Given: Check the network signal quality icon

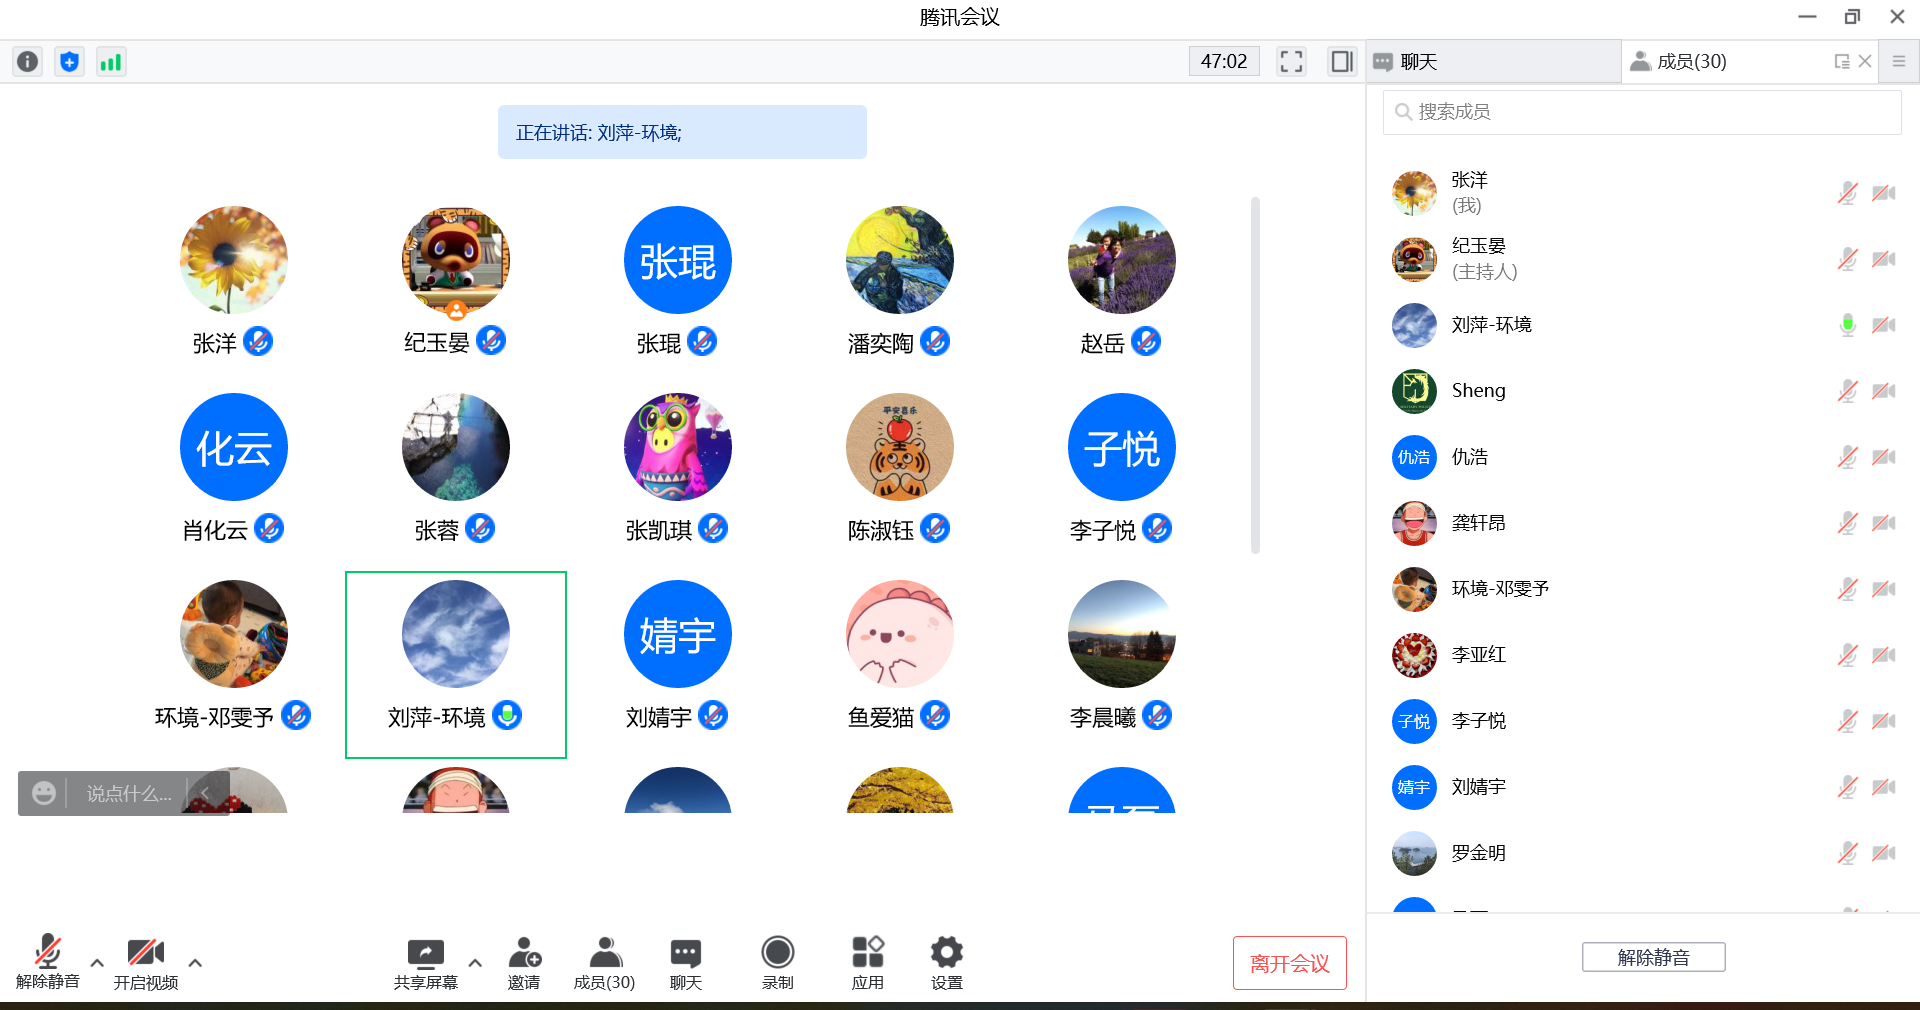Looking at the screenshot, I should tap(110, 61).
